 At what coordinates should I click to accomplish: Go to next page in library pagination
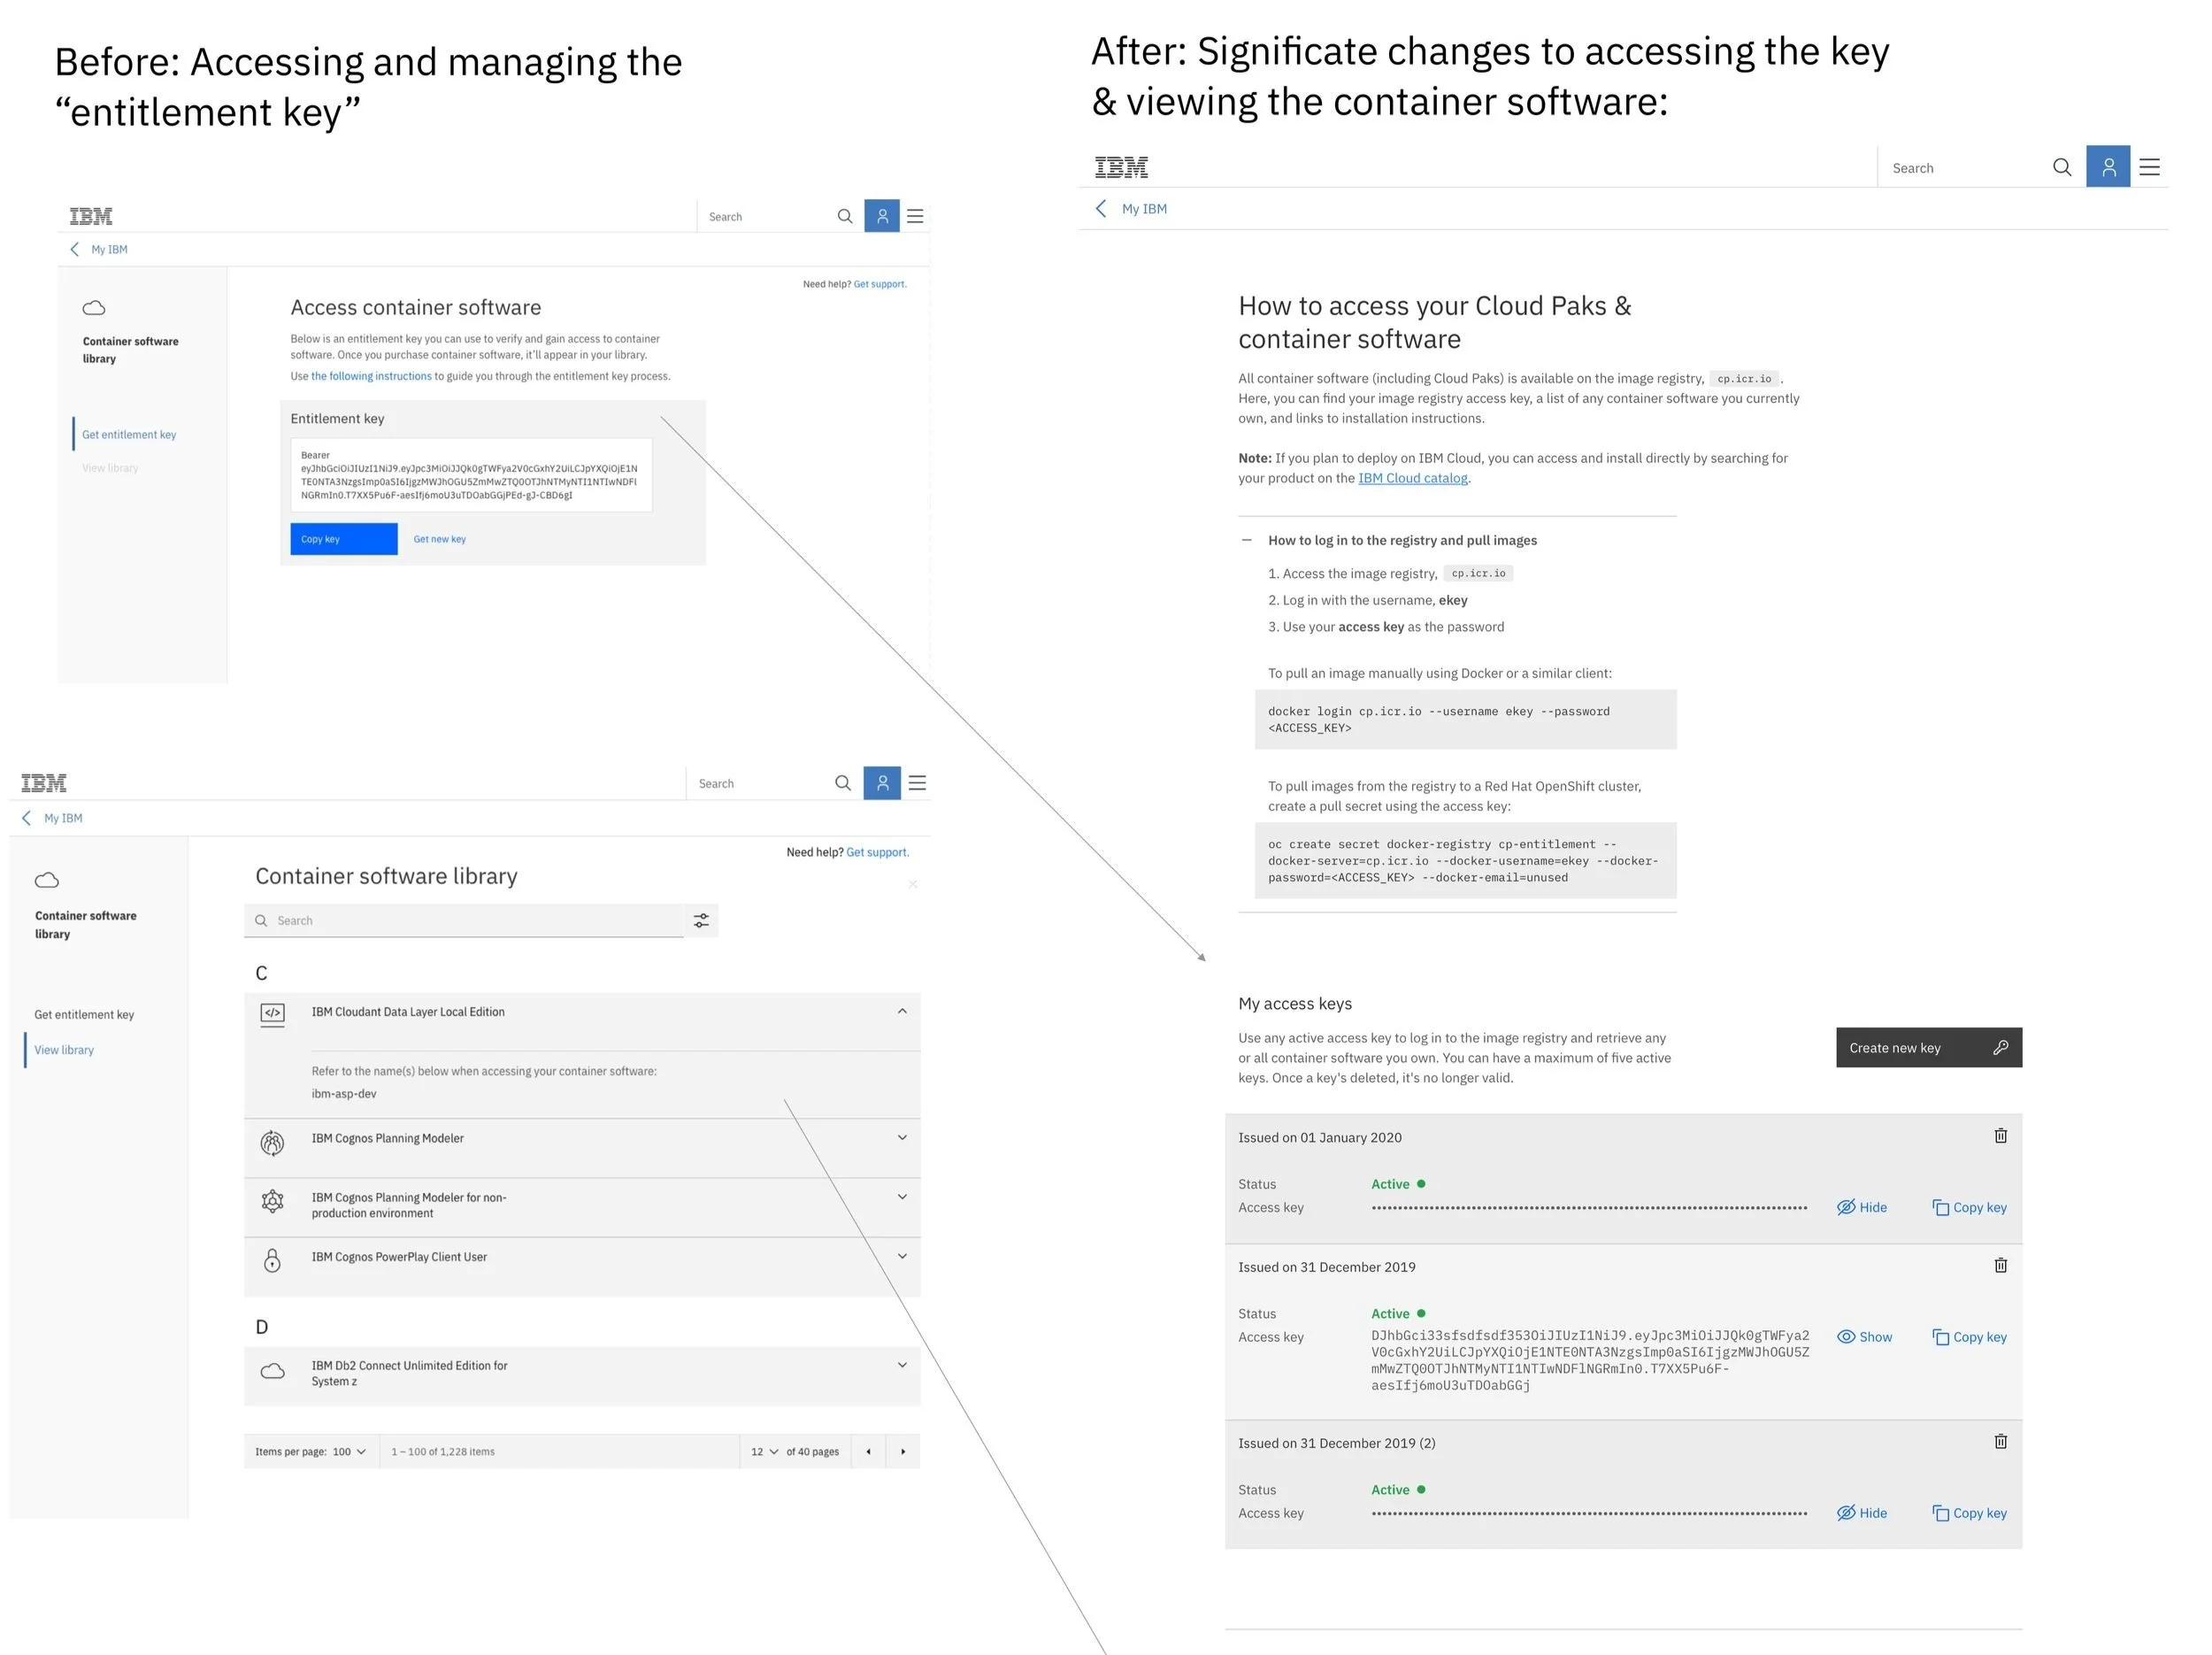click(x=902, y=1451)
